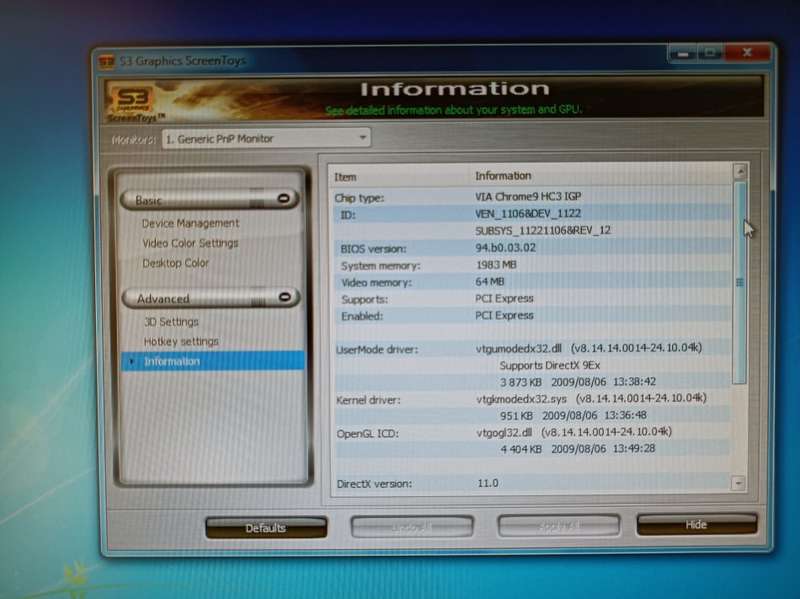Click the Information column header
Image resolution: width=800 pixels, height=599 pixels.
(503, 176)
